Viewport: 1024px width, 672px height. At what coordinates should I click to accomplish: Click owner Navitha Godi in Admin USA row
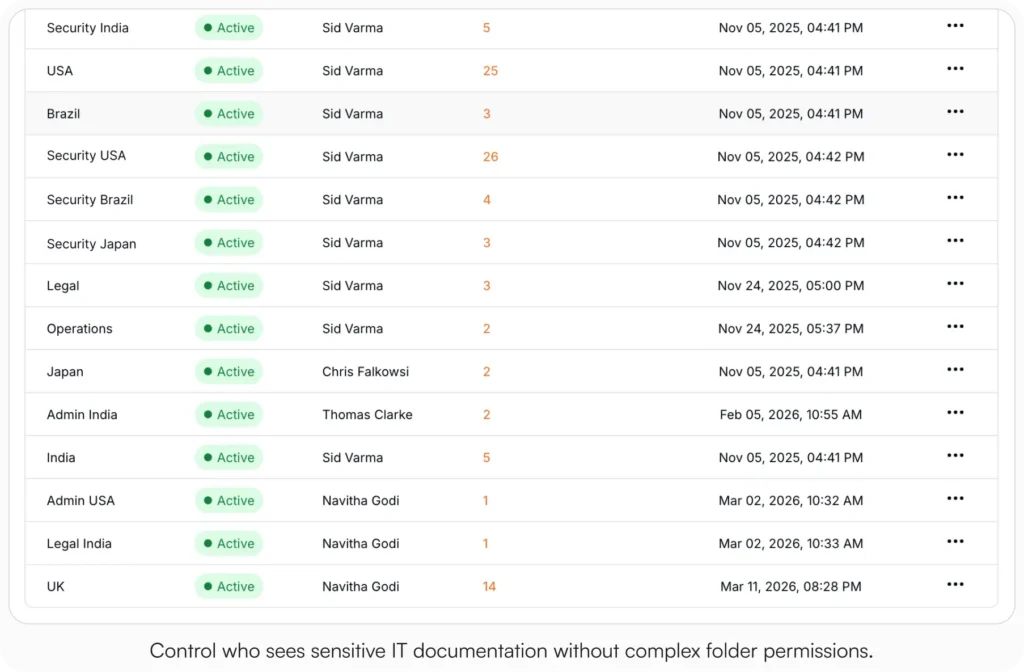pos(360,501)
